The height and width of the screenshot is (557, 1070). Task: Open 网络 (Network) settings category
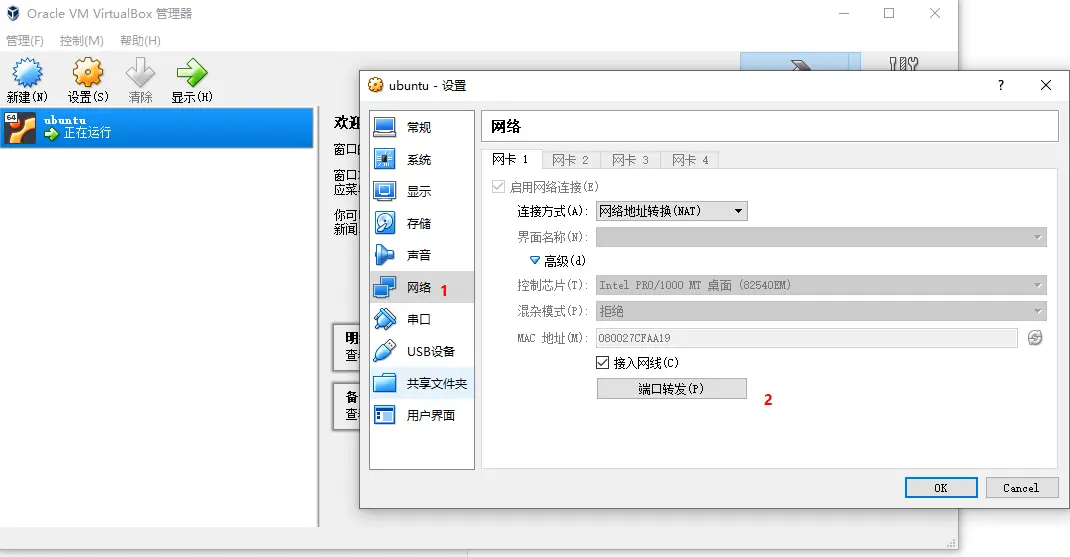pyautogui.click(x=422, y=287)
